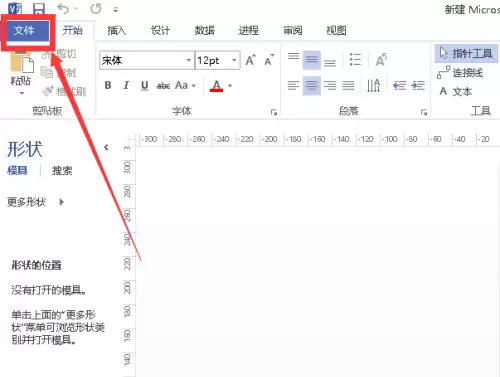Viewport: 500px width, 377px height.
Task: Toggle Bold formatting
Action: pos(108,85)
